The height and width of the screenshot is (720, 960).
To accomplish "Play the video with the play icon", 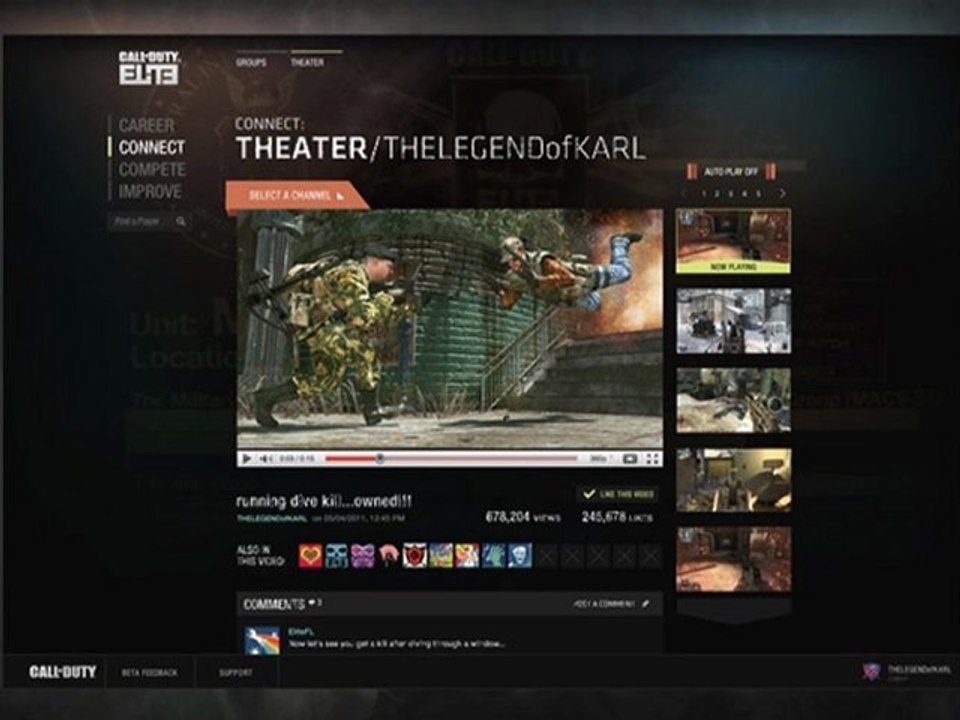I will click(x=246, y=459).
